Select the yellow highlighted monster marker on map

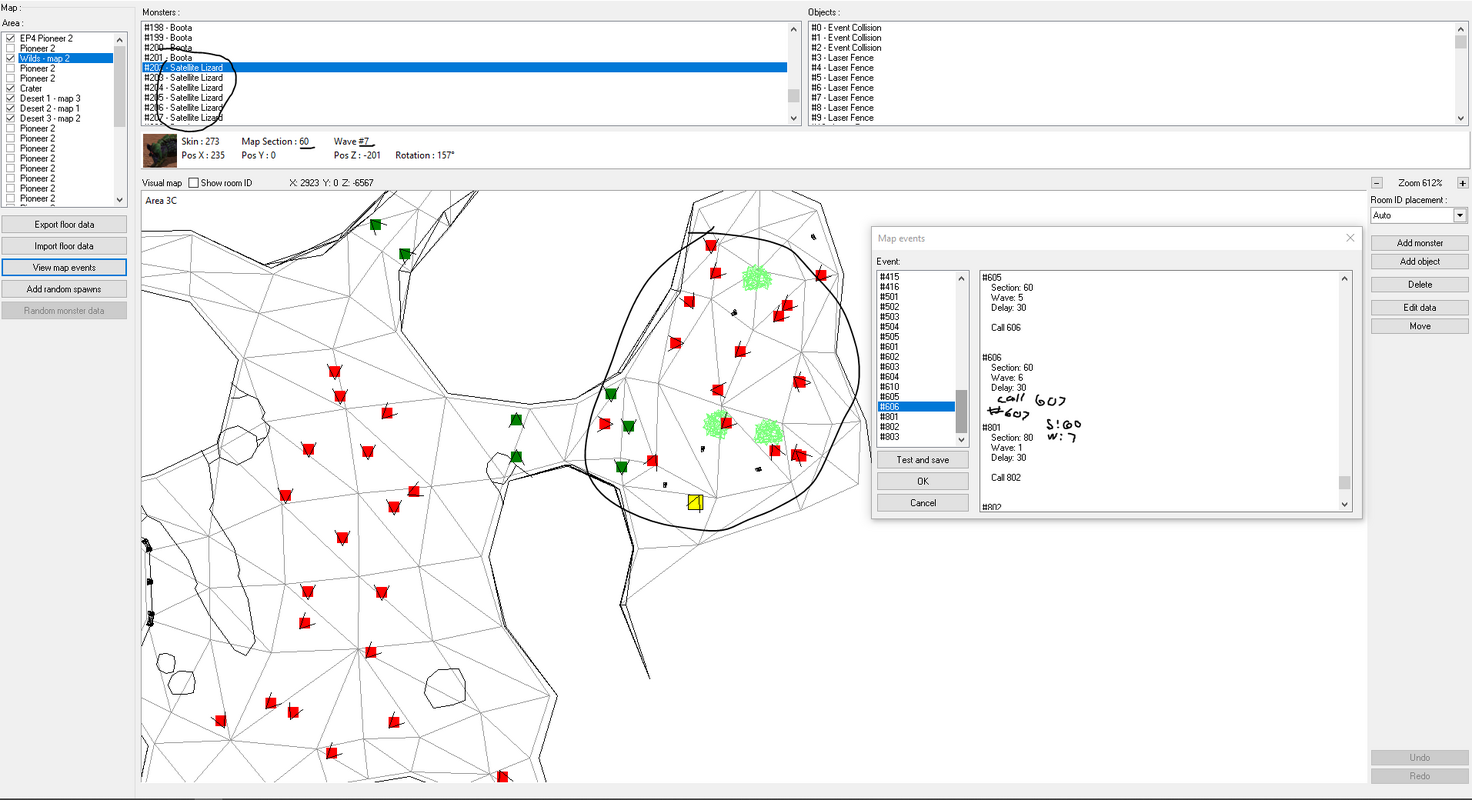[695, 502]
